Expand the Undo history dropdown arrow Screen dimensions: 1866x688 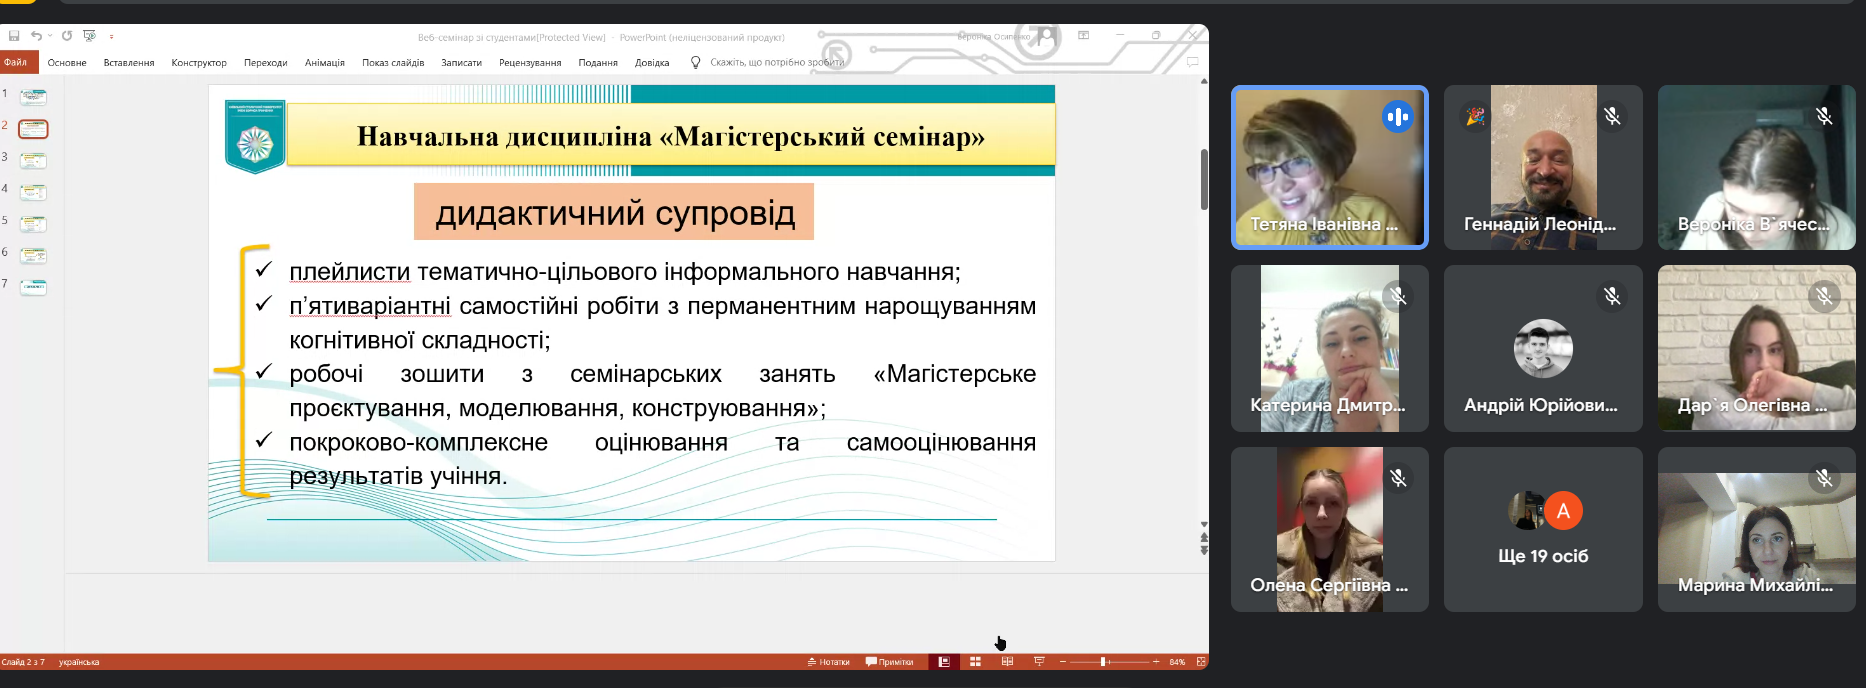tap(50, 36)
